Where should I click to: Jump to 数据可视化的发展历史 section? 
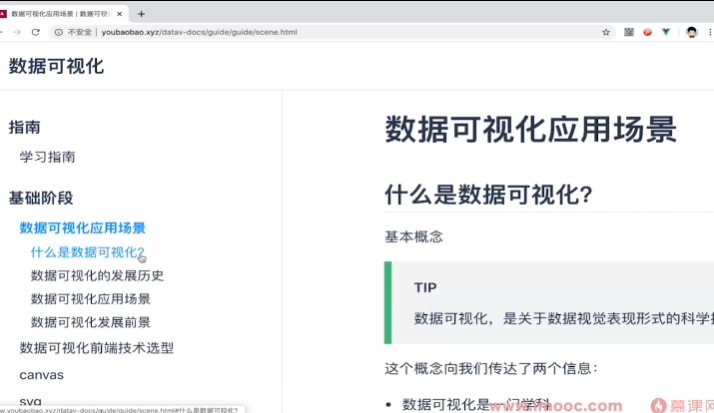pyautogui.click(x=97, y=275)
